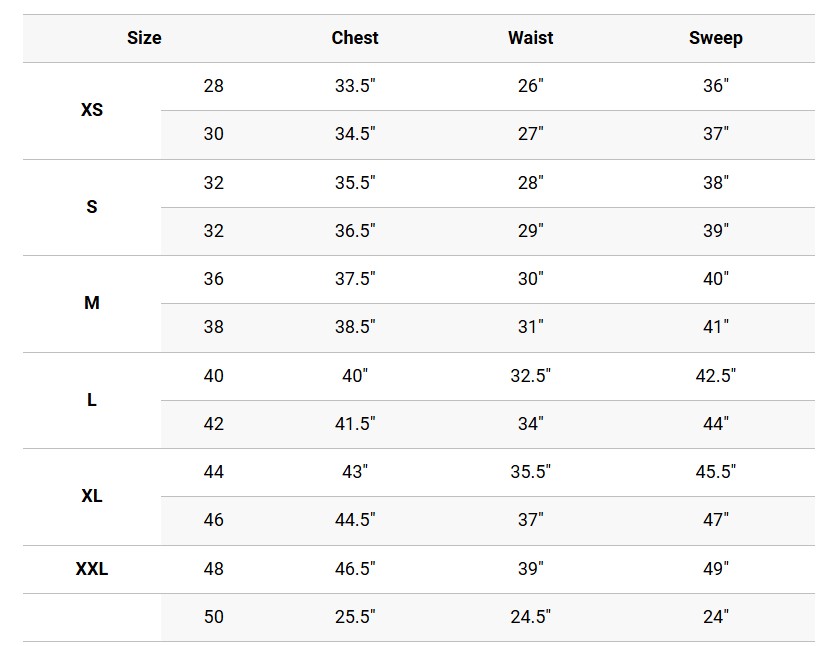The height and width of the screenshot is (646, 835).
Task: Select numeric size 50 cell
Action: coord(214,617)
